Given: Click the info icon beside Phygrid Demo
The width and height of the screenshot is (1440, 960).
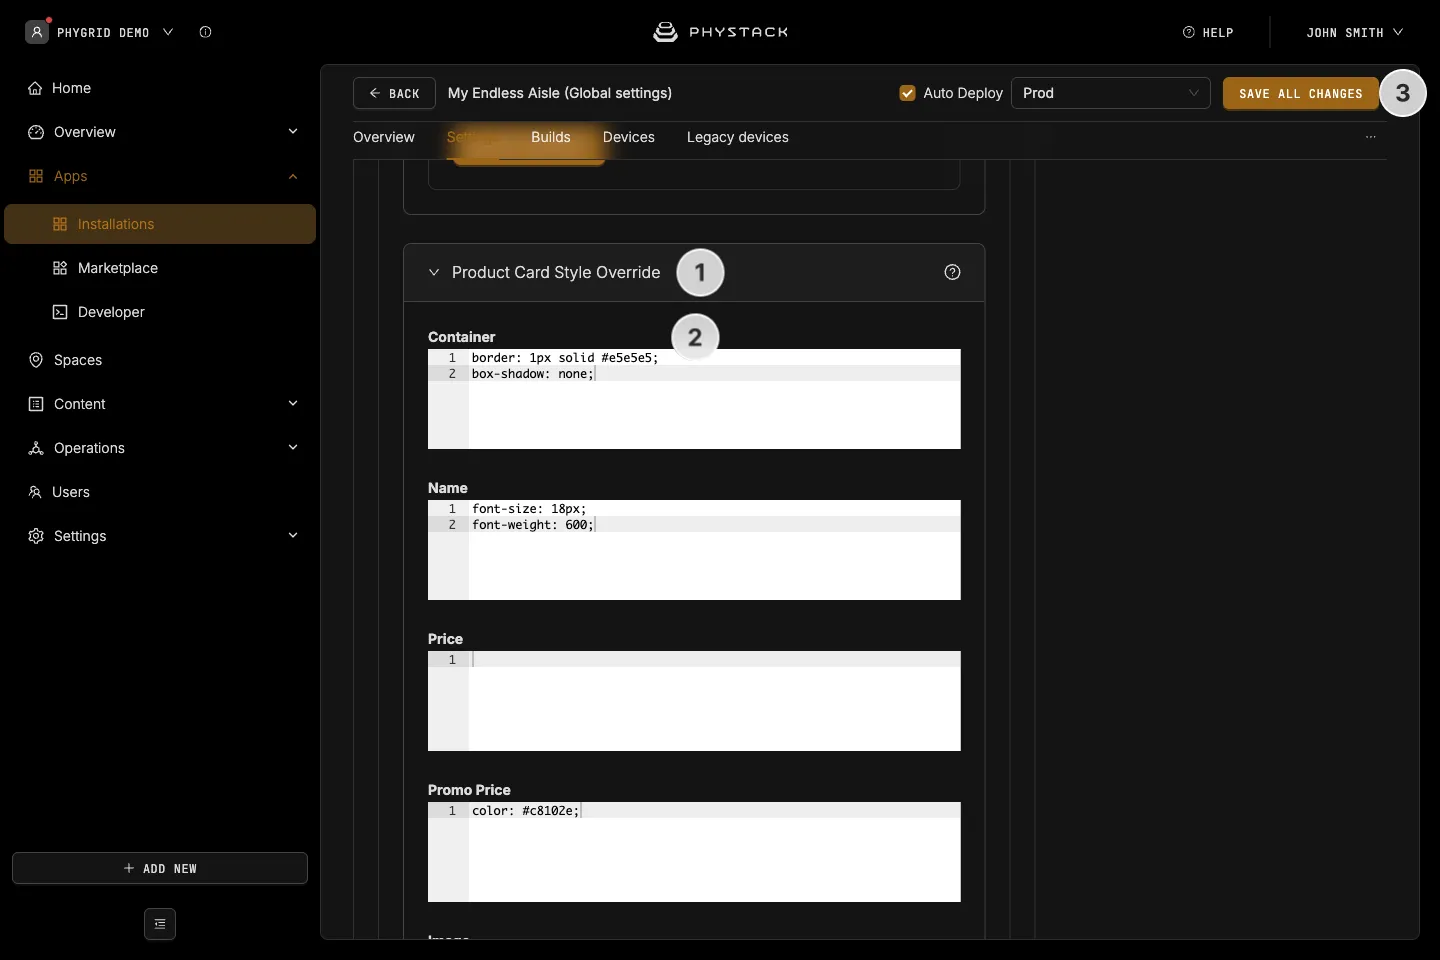Looking at the screenshot, I should [205, 32].
